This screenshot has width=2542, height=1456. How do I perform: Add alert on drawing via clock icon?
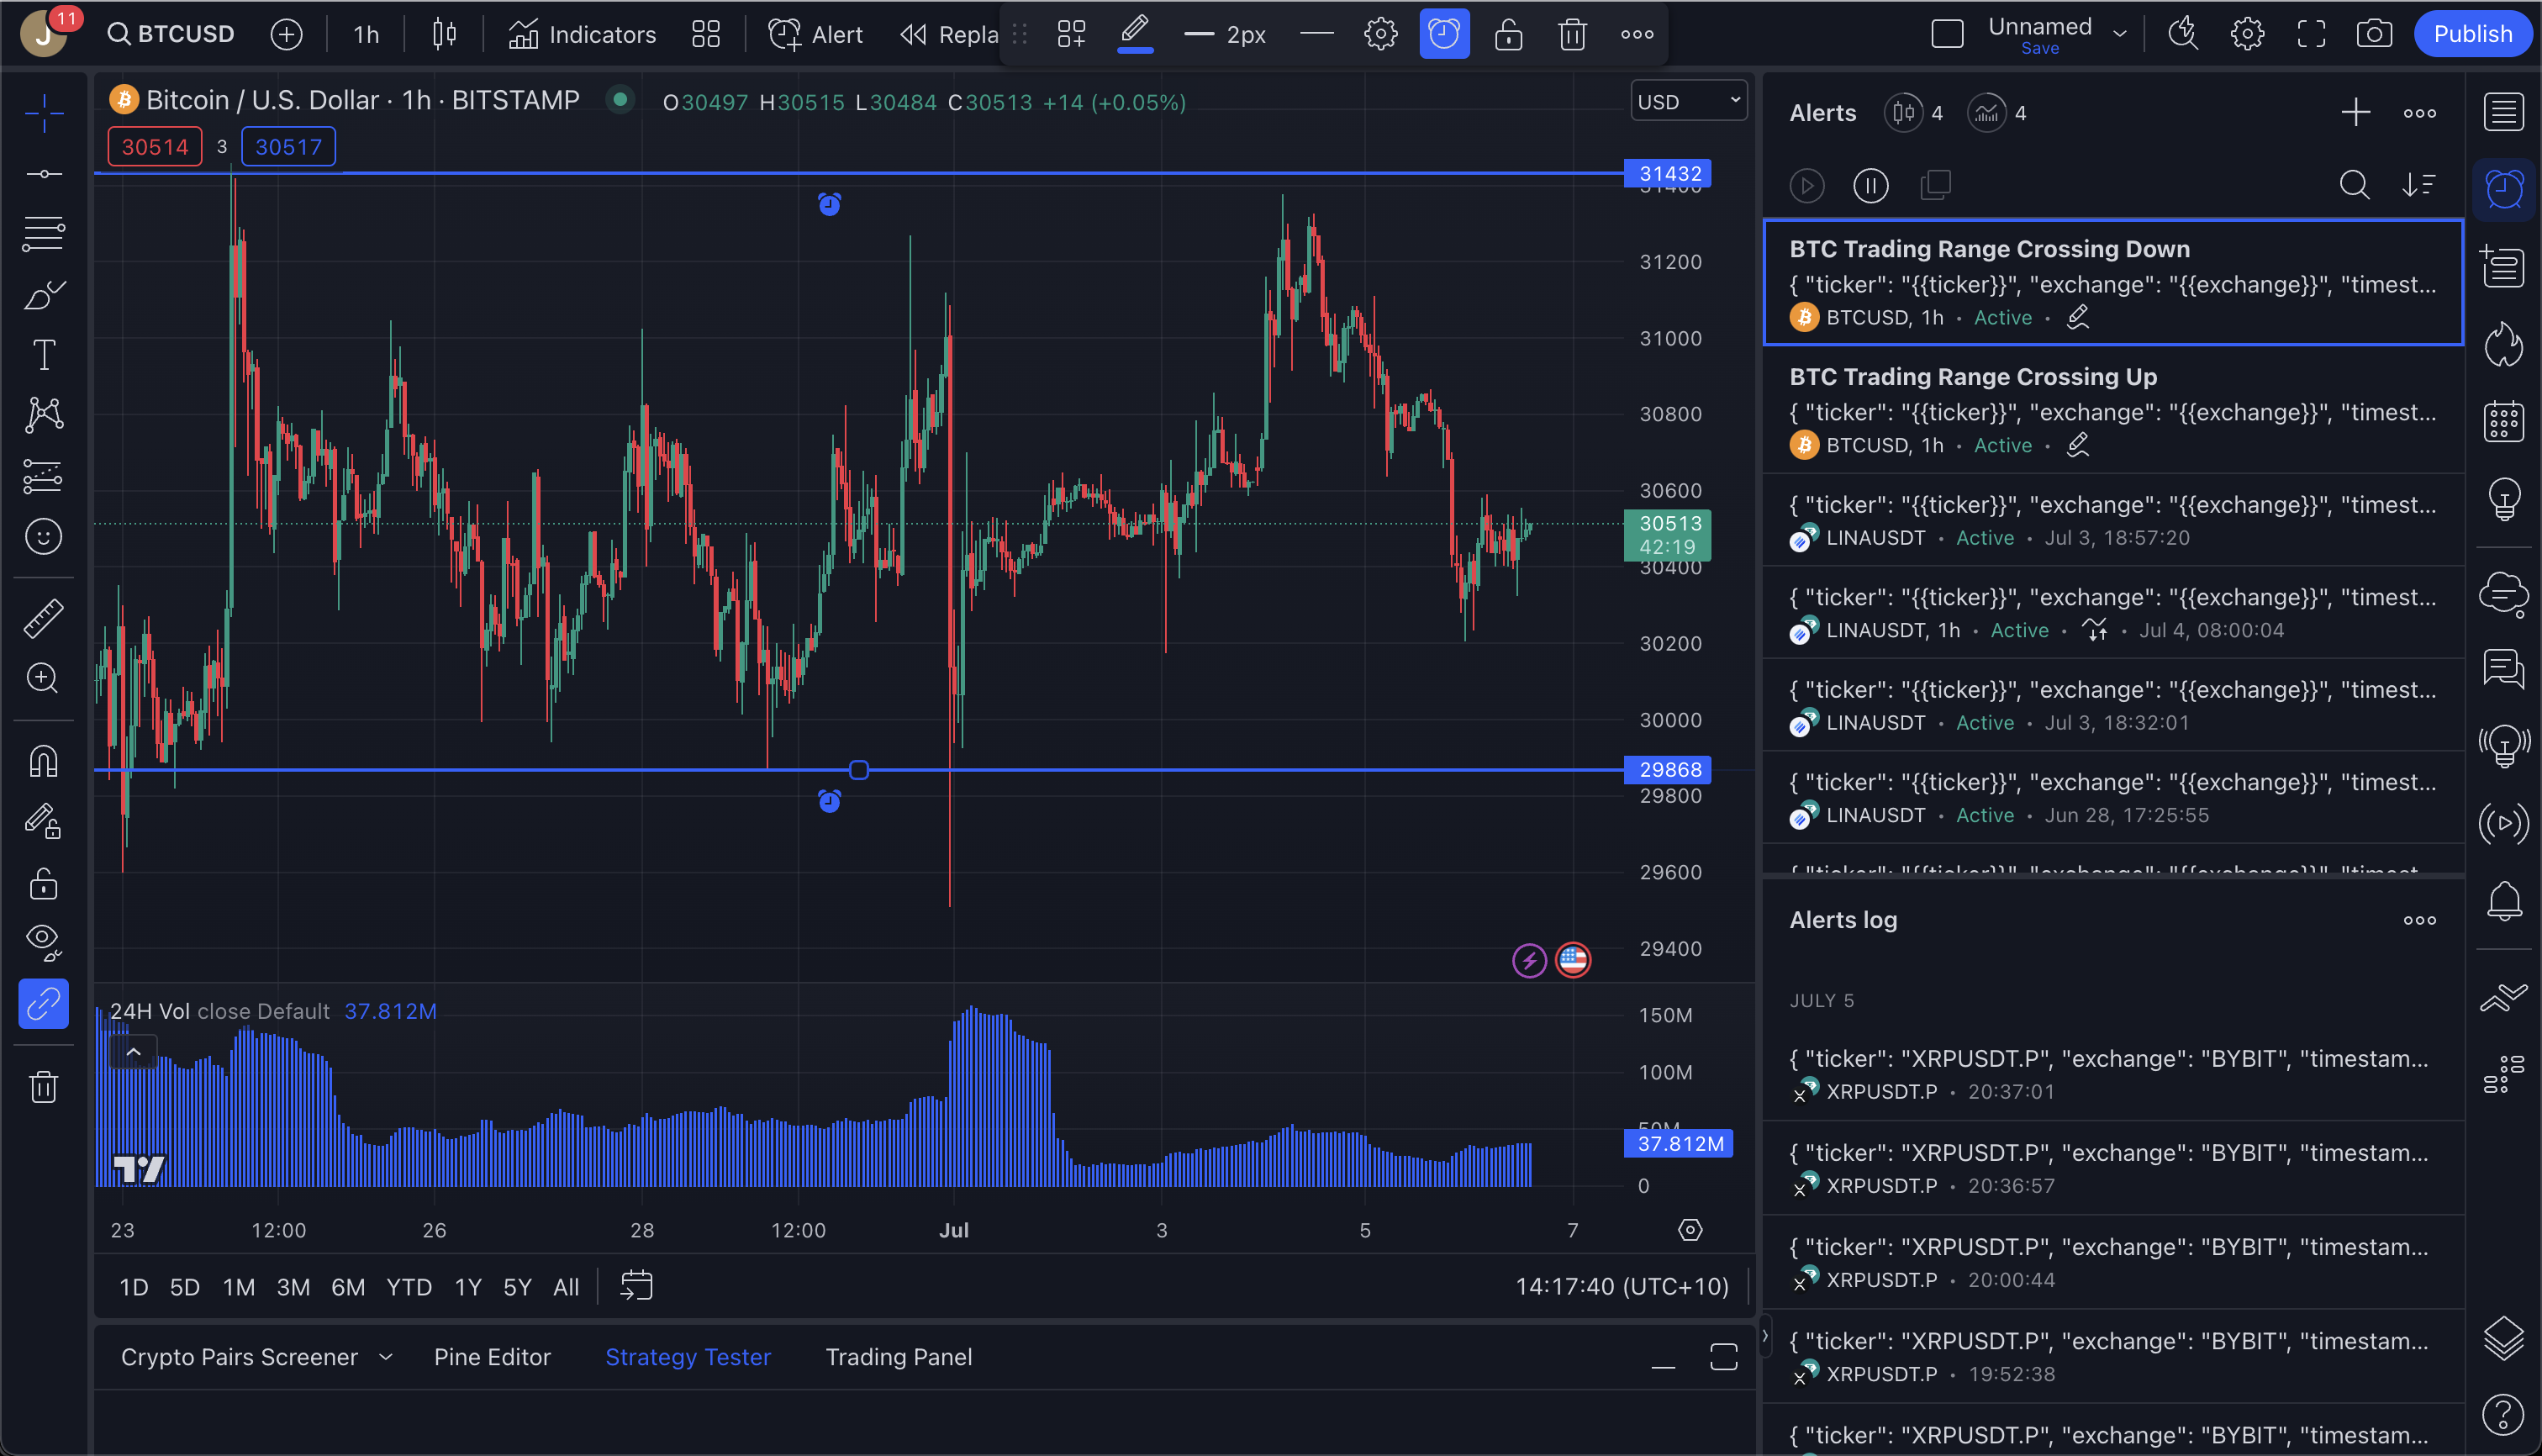tap(1445, 34)
